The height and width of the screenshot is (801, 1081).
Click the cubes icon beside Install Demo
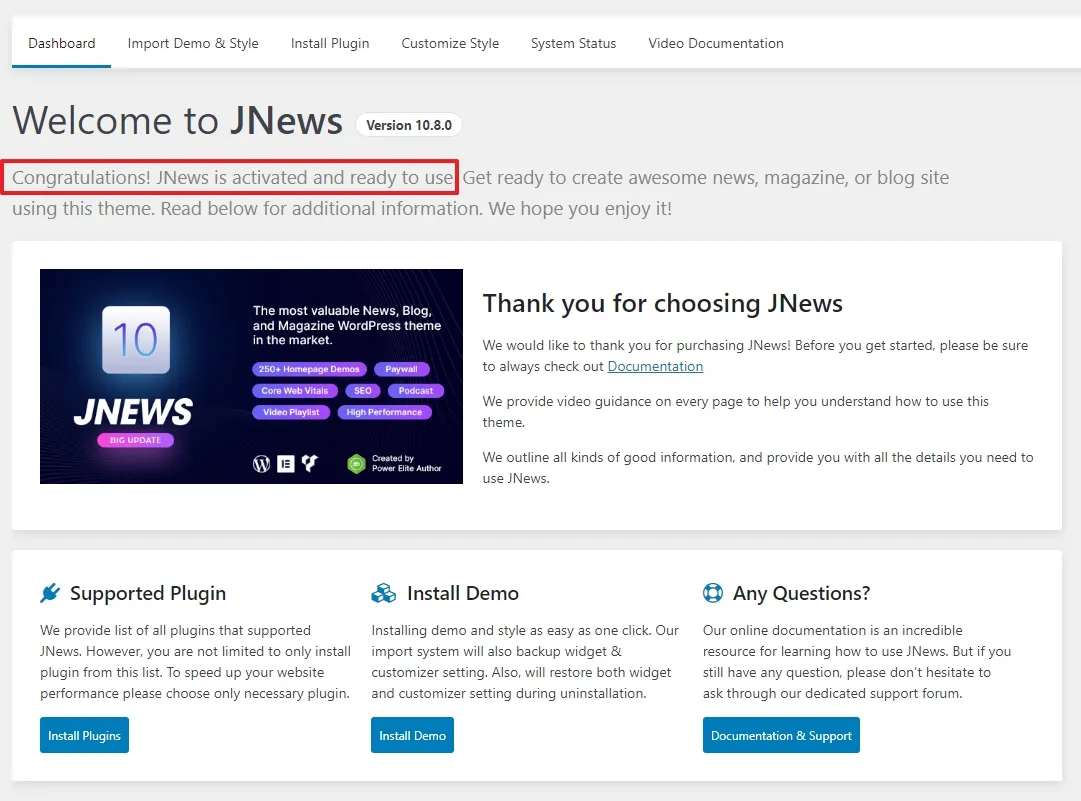pos(383,593)
